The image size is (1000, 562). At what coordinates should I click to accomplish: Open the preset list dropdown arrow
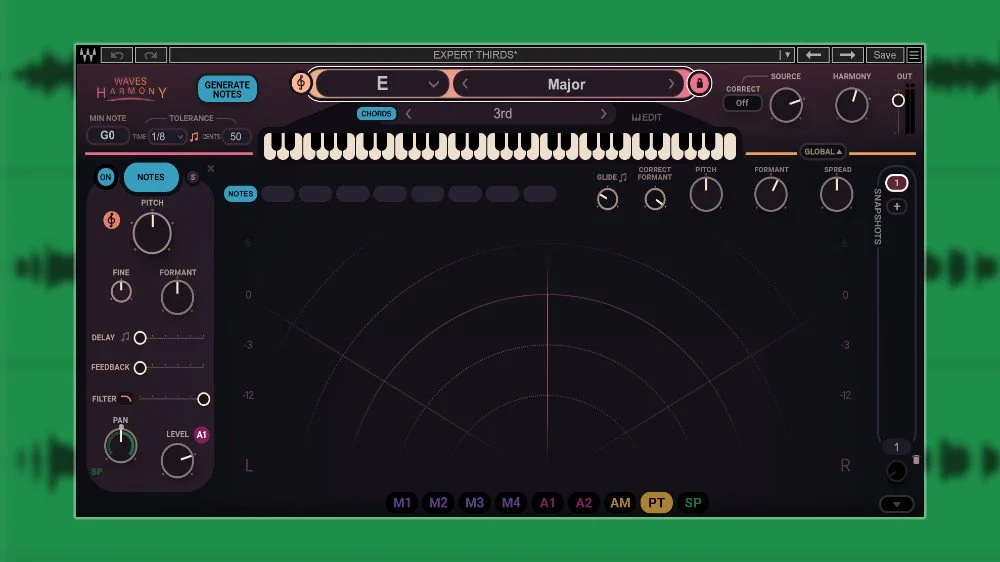(786, 55)
